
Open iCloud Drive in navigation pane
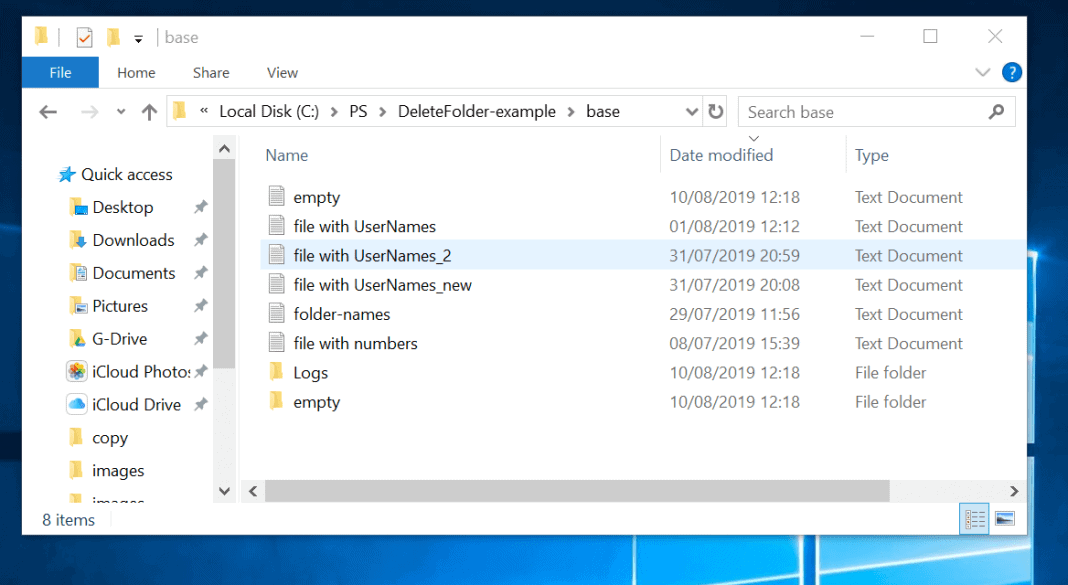[124, 405]
